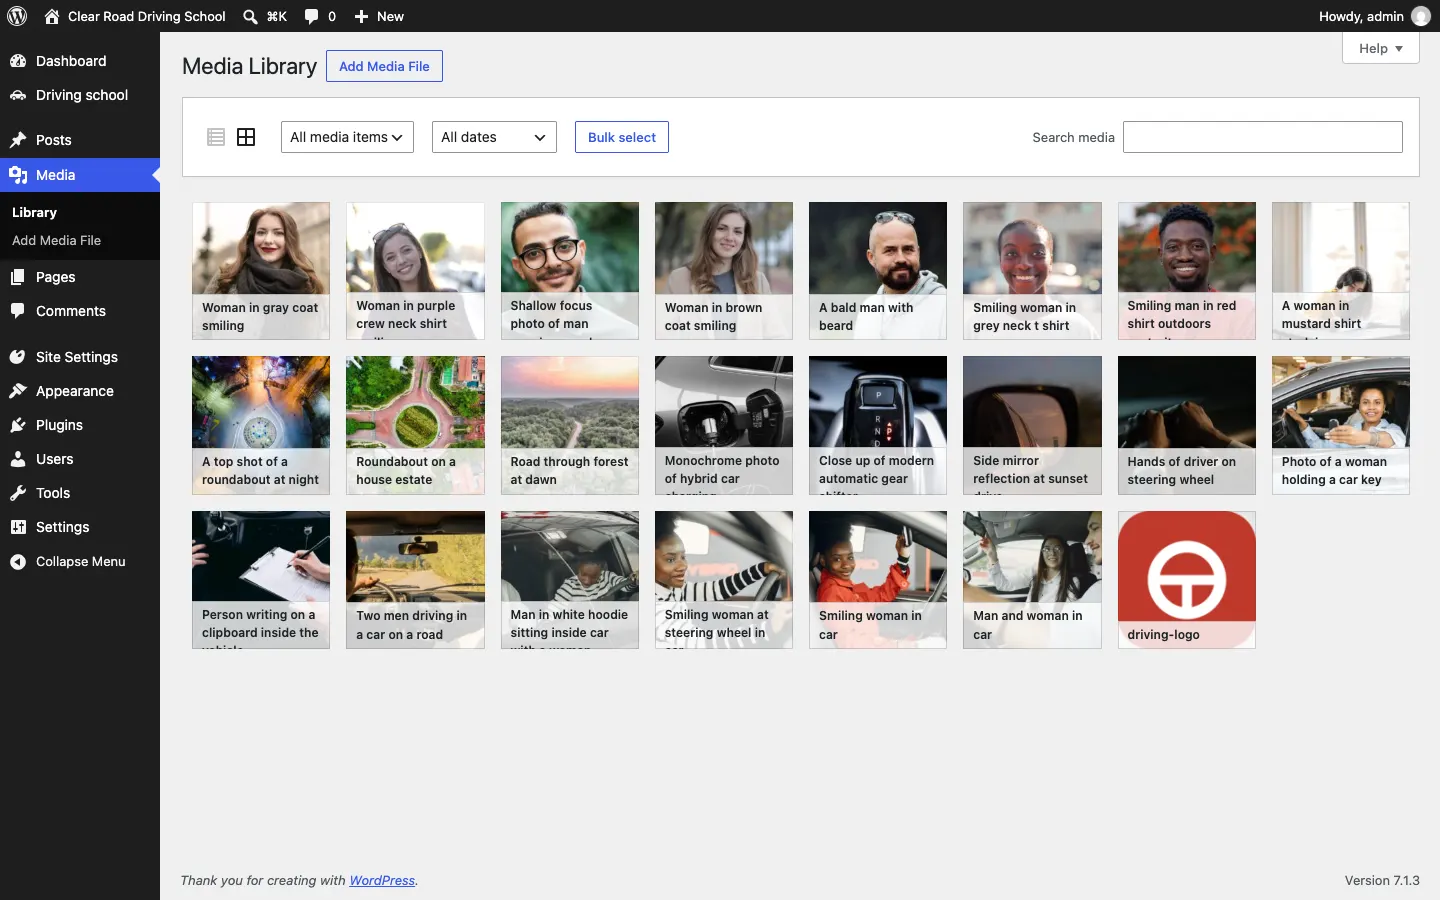
Task: Click the Site Settings sidebar icon
Action: pos(18,357)
